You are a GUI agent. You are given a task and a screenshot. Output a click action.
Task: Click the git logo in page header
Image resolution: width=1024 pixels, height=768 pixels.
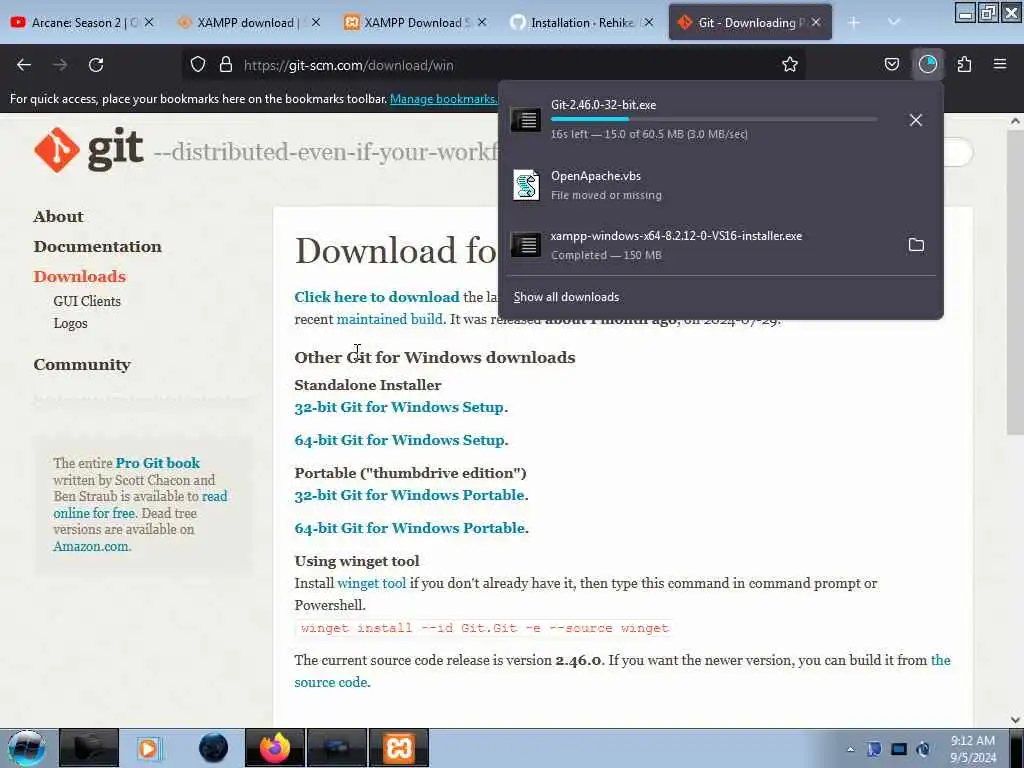[89, 150]
